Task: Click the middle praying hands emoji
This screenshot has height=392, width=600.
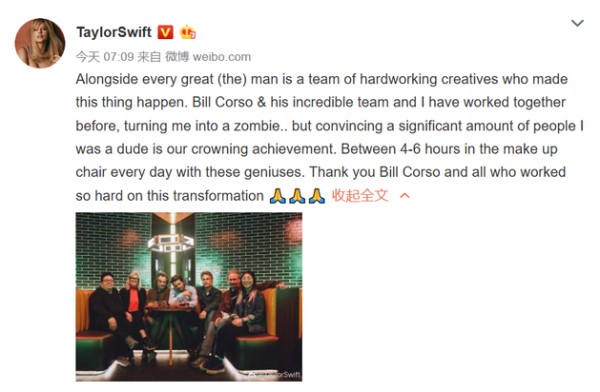Action: (x=297, y=196)
